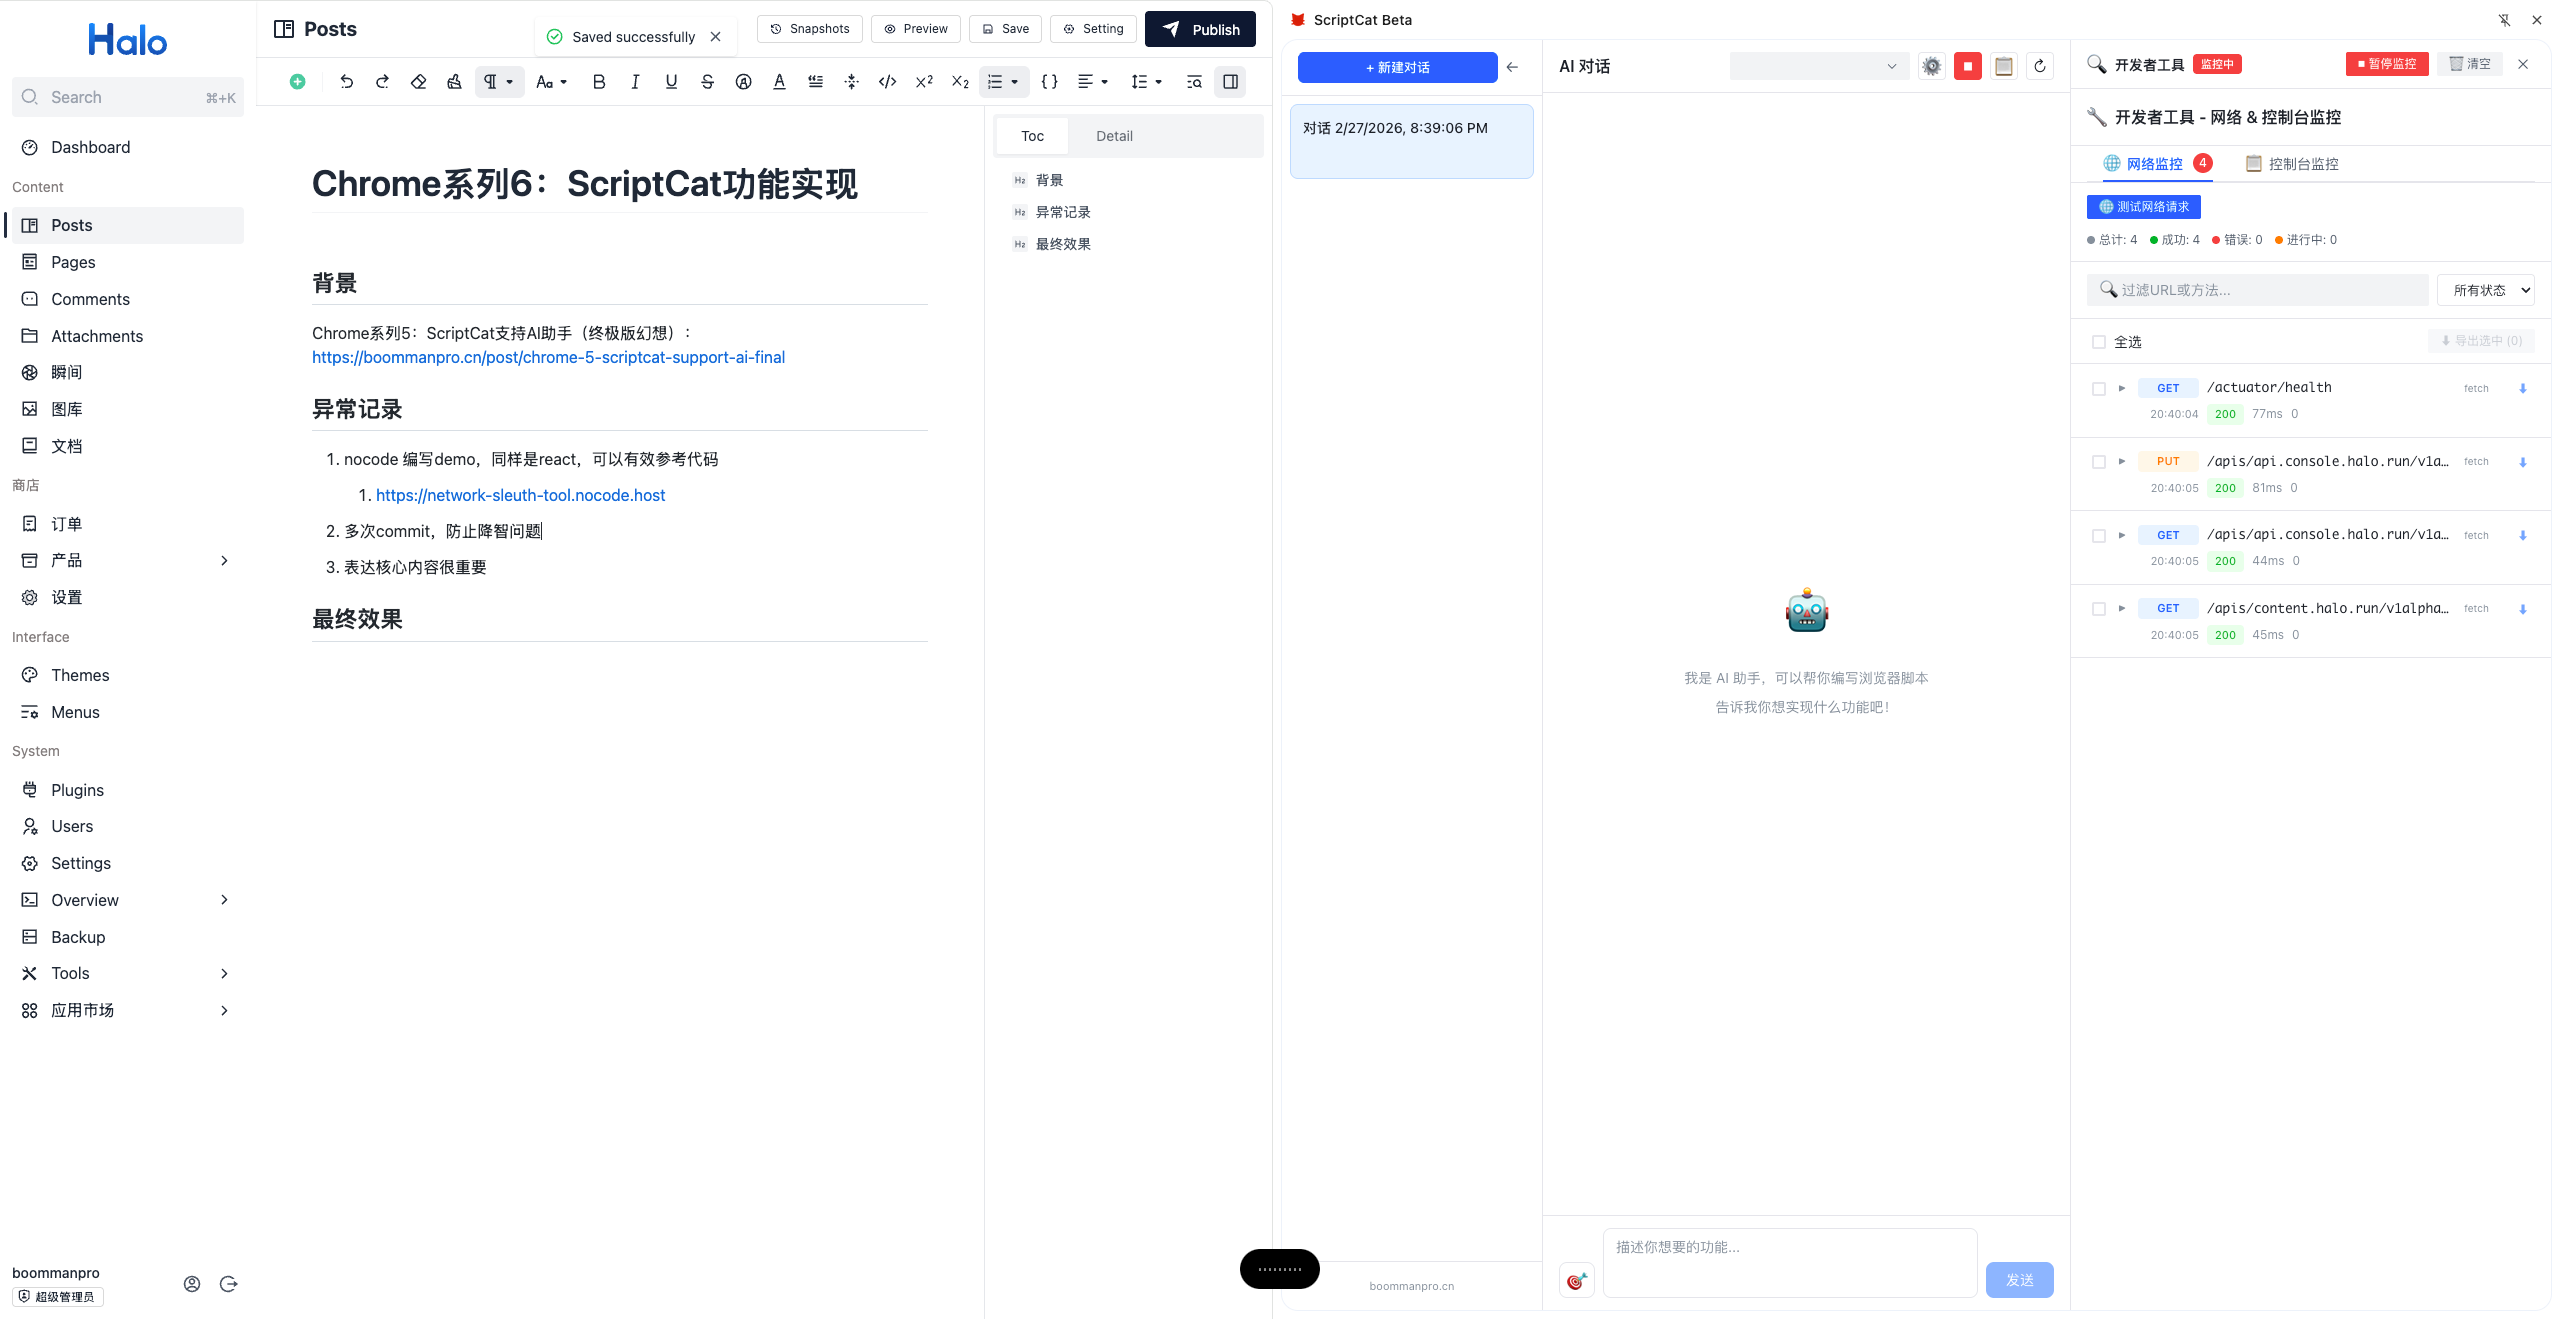Screen dimensions: 2560x1319
Task: Click the Publish button
Action: pos(1200,29)
